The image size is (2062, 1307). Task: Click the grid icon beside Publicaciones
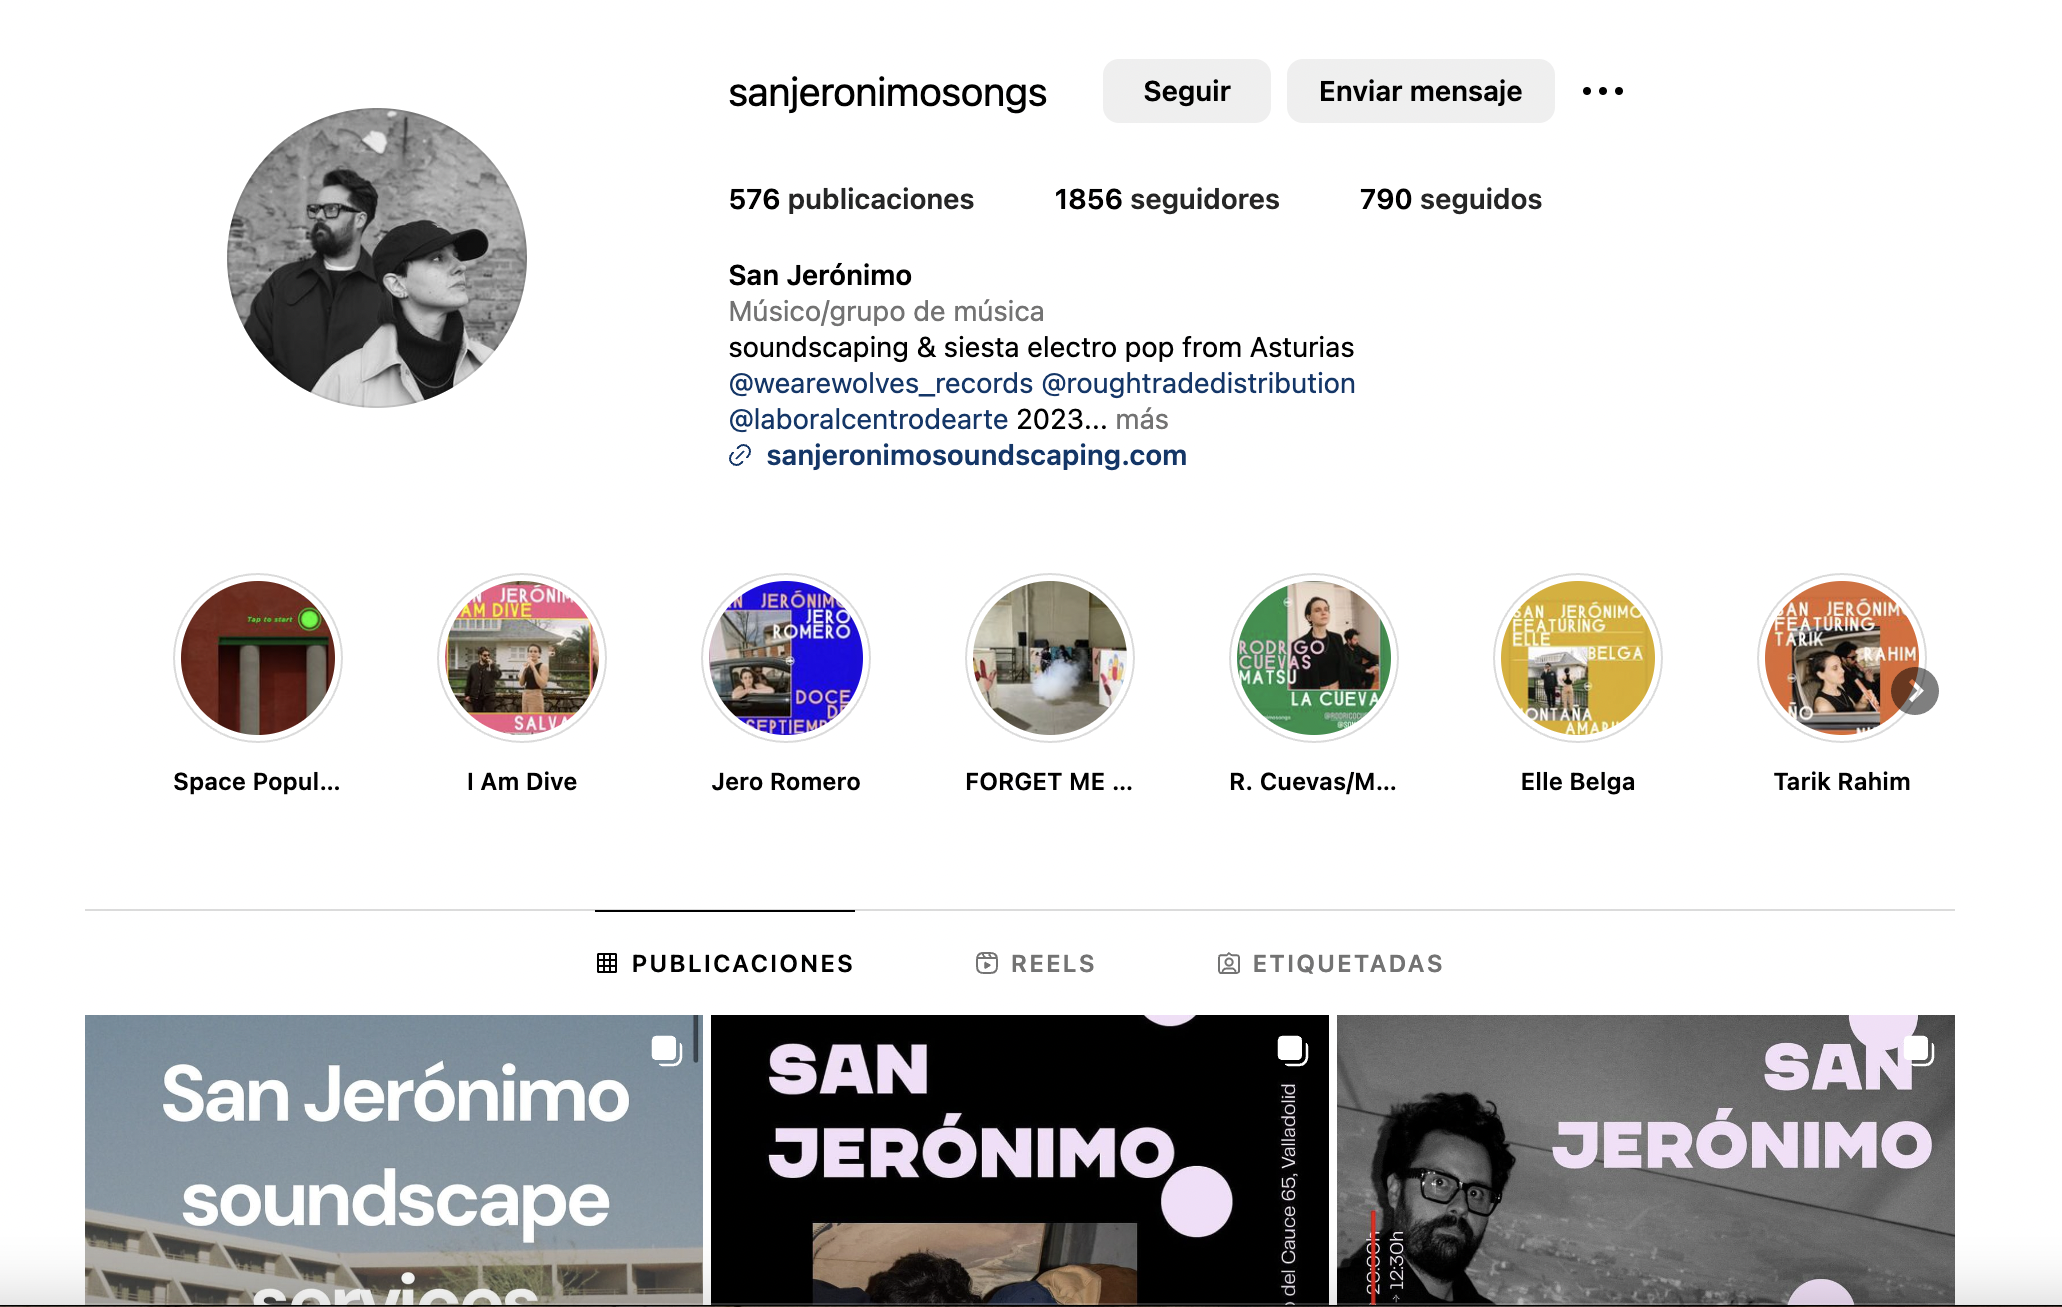(607, 963)
